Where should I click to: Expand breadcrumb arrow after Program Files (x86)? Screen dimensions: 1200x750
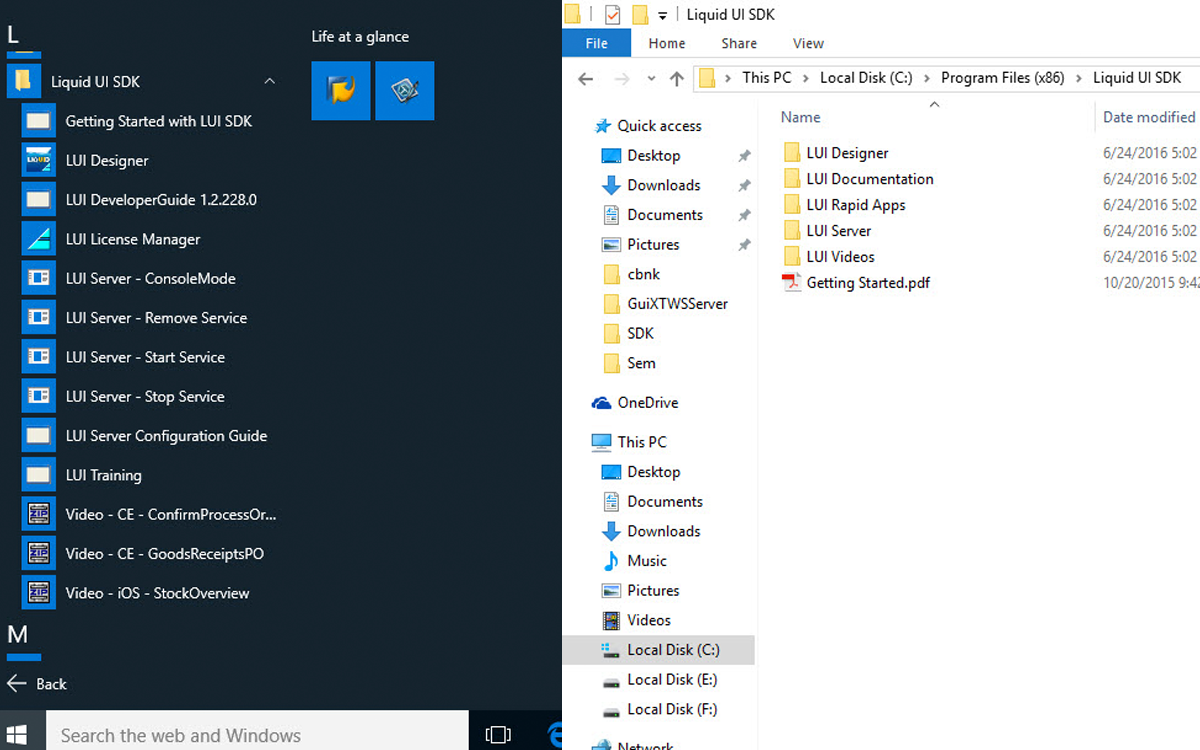tap(1078, 78)
